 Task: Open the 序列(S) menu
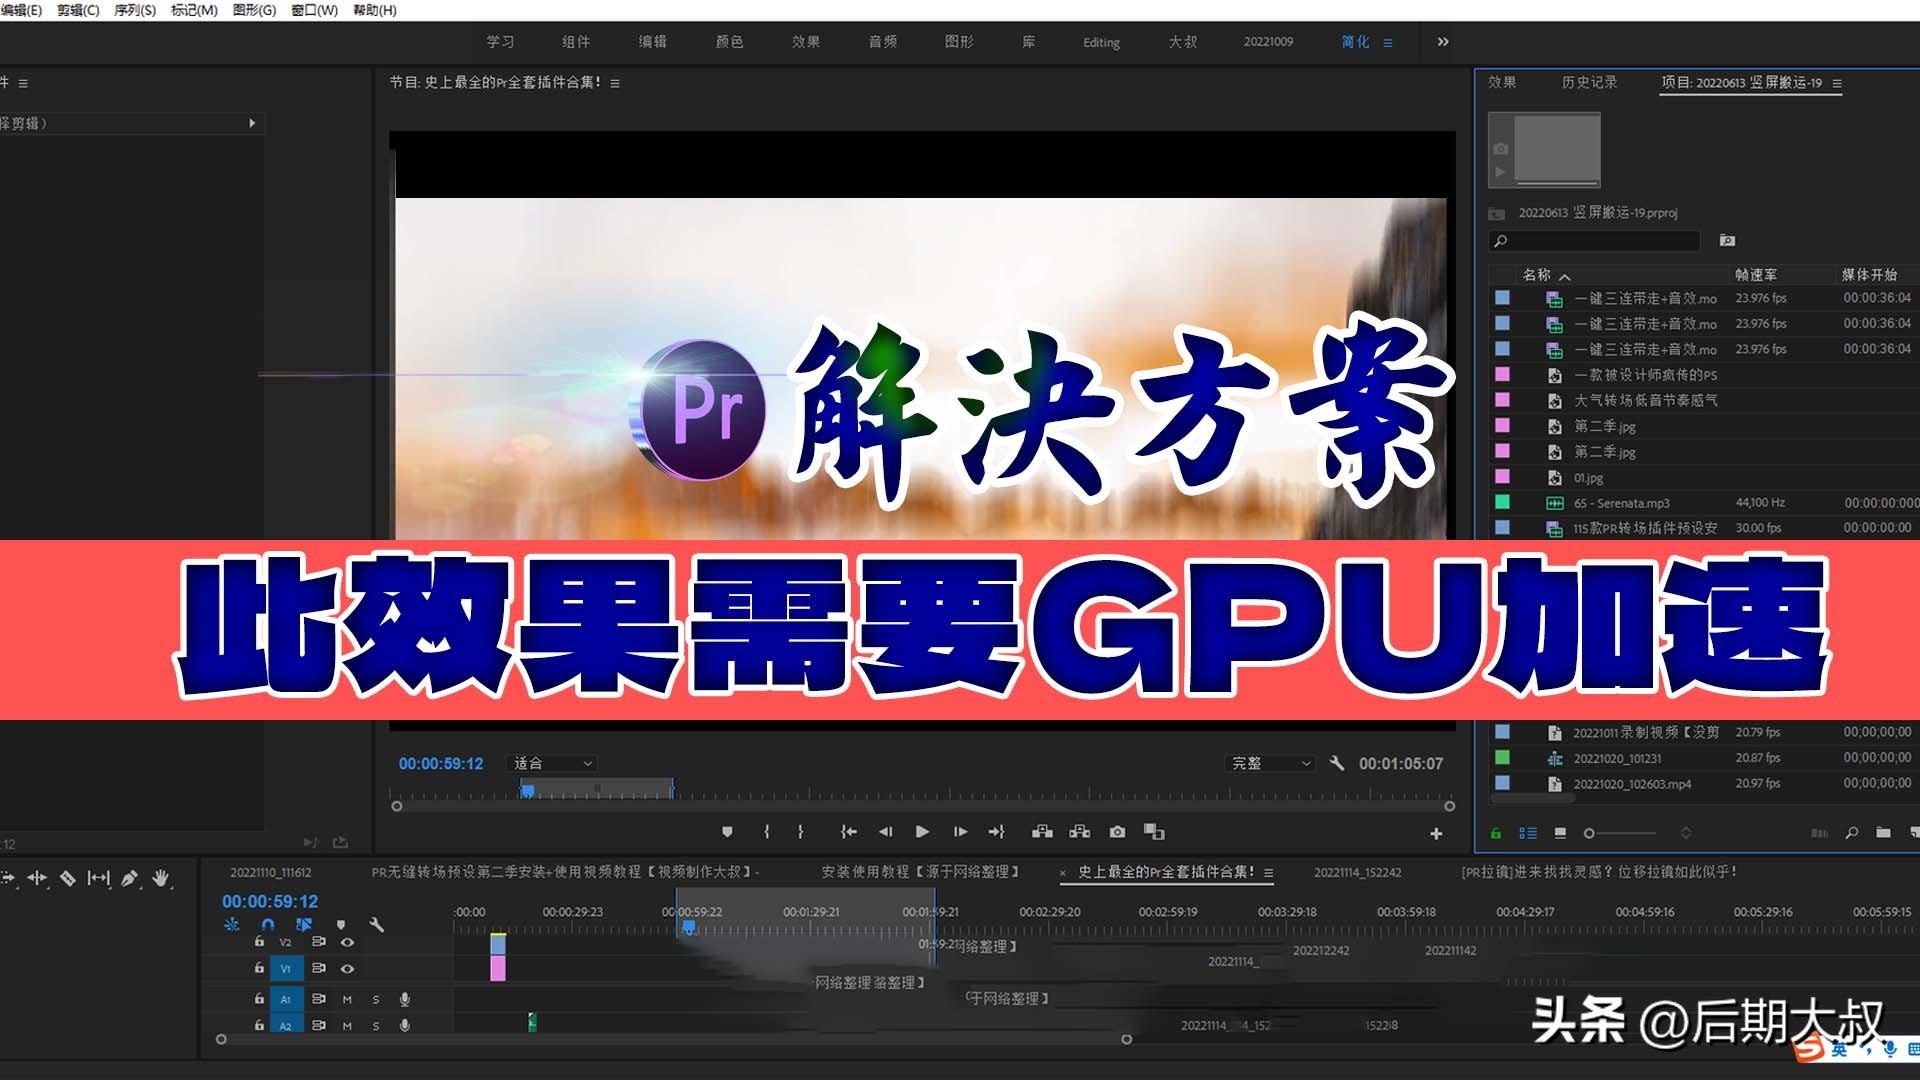point(135,10)
